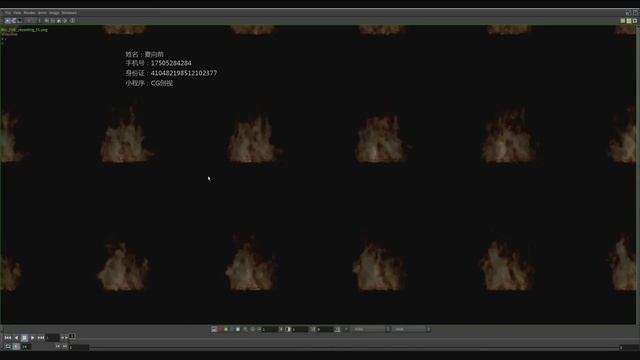Toggle the loop playback mode icon

[8, 347]
